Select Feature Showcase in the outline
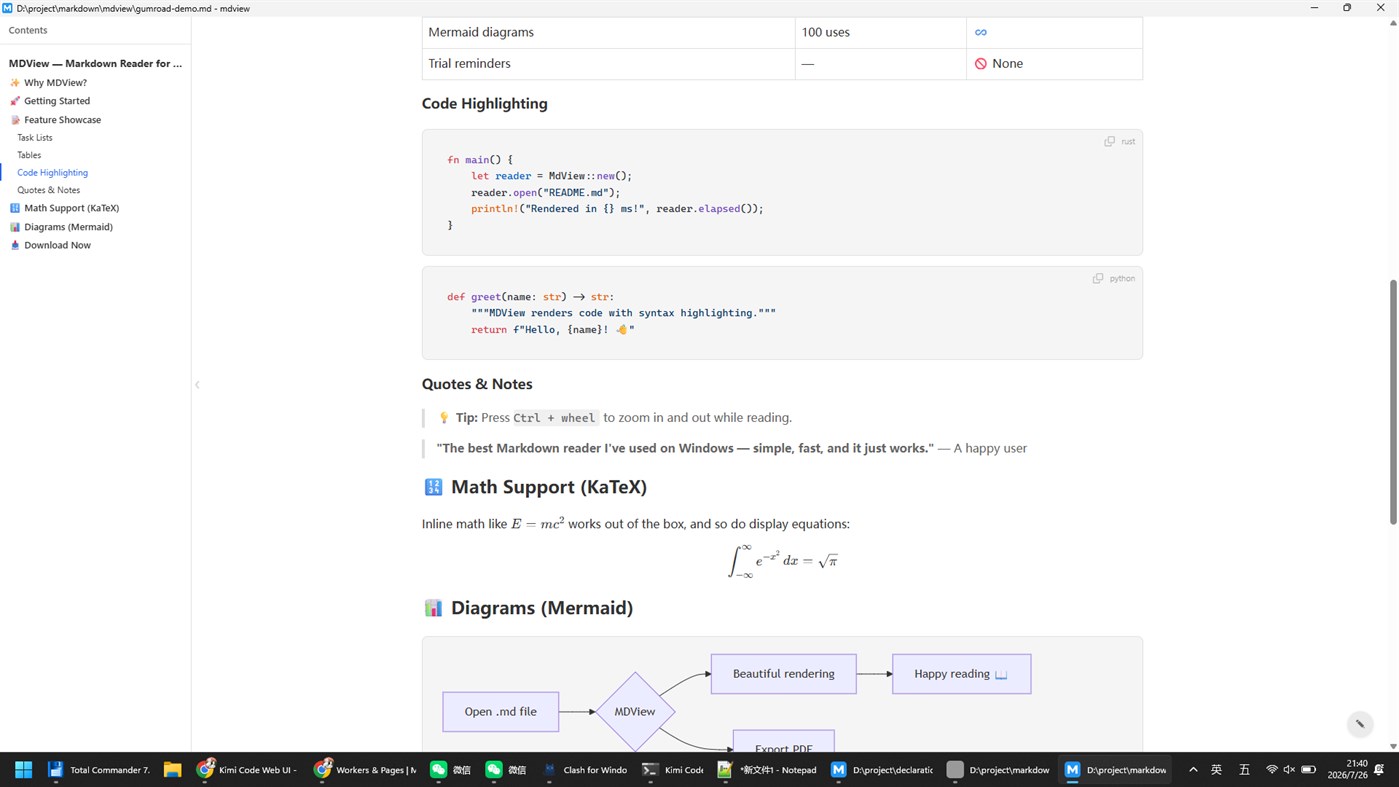 (x=62, y=120)
